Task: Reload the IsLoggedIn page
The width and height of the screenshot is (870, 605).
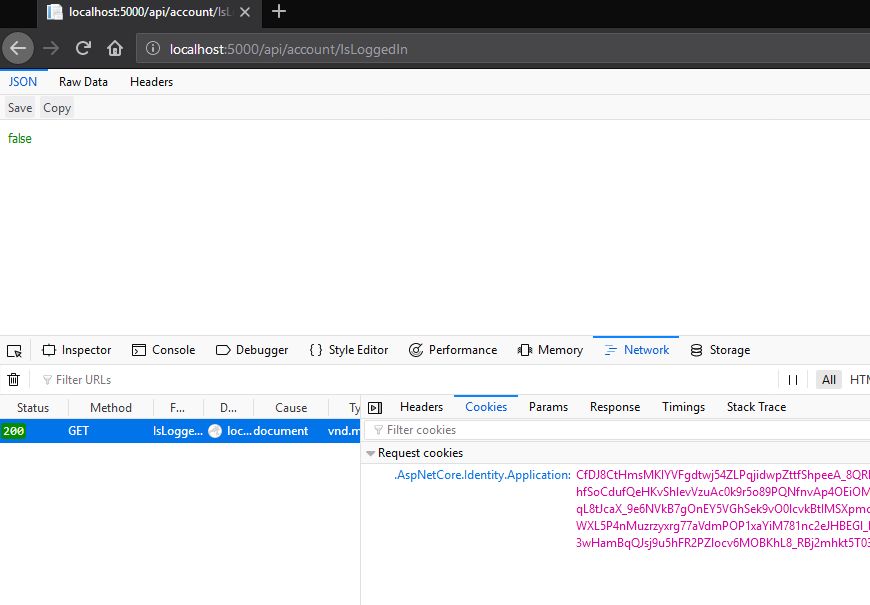Action: coord(83,49)
